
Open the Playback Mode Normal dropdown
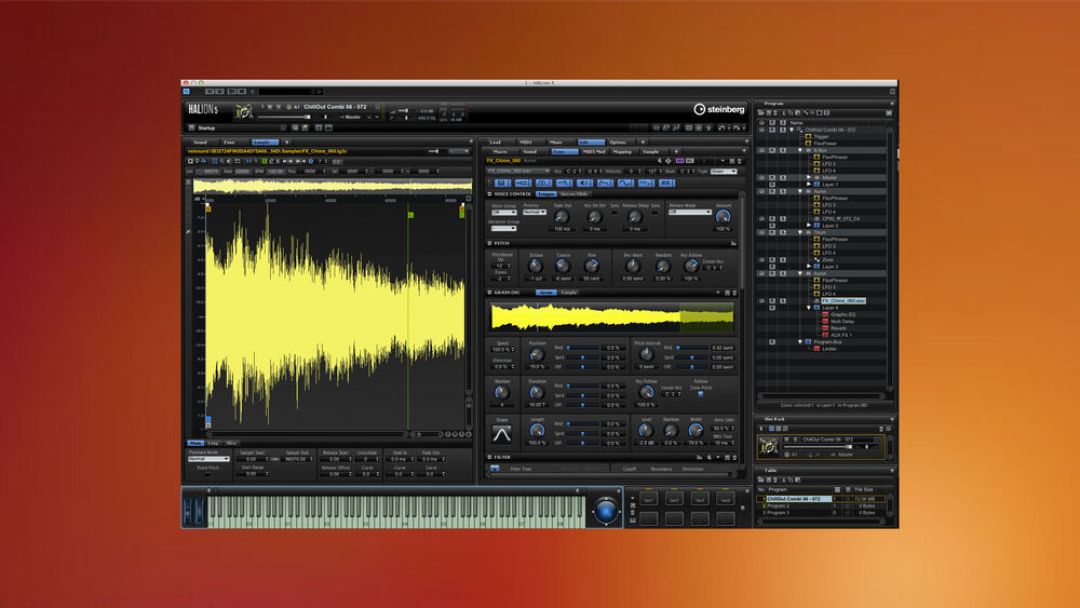pos(208,459)
